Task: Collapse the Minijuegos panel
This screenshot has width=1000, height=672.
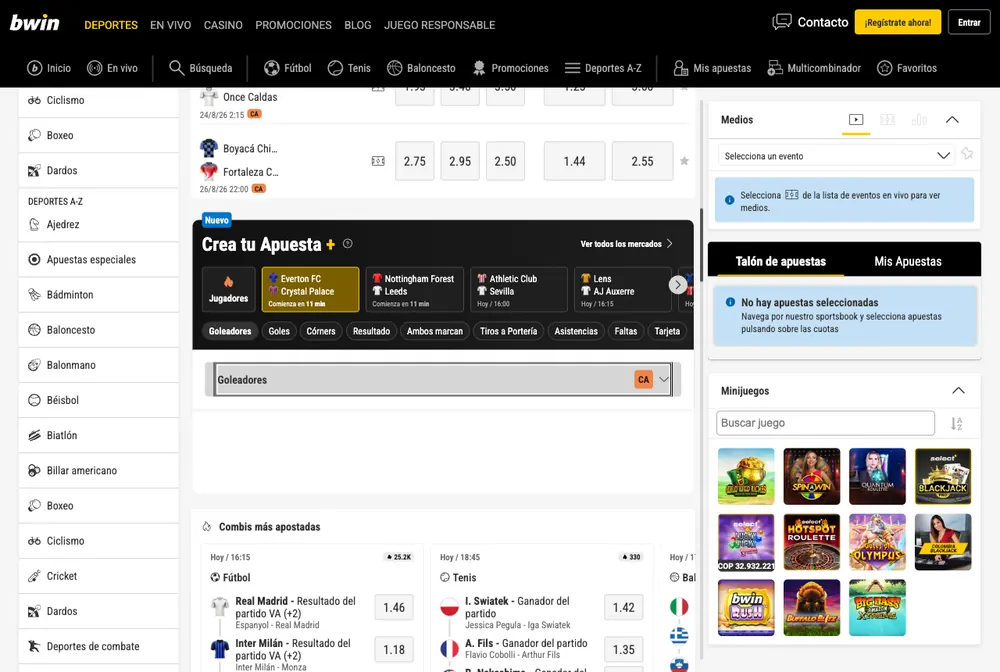Action: pyautogui.click(x=958, y=391)
